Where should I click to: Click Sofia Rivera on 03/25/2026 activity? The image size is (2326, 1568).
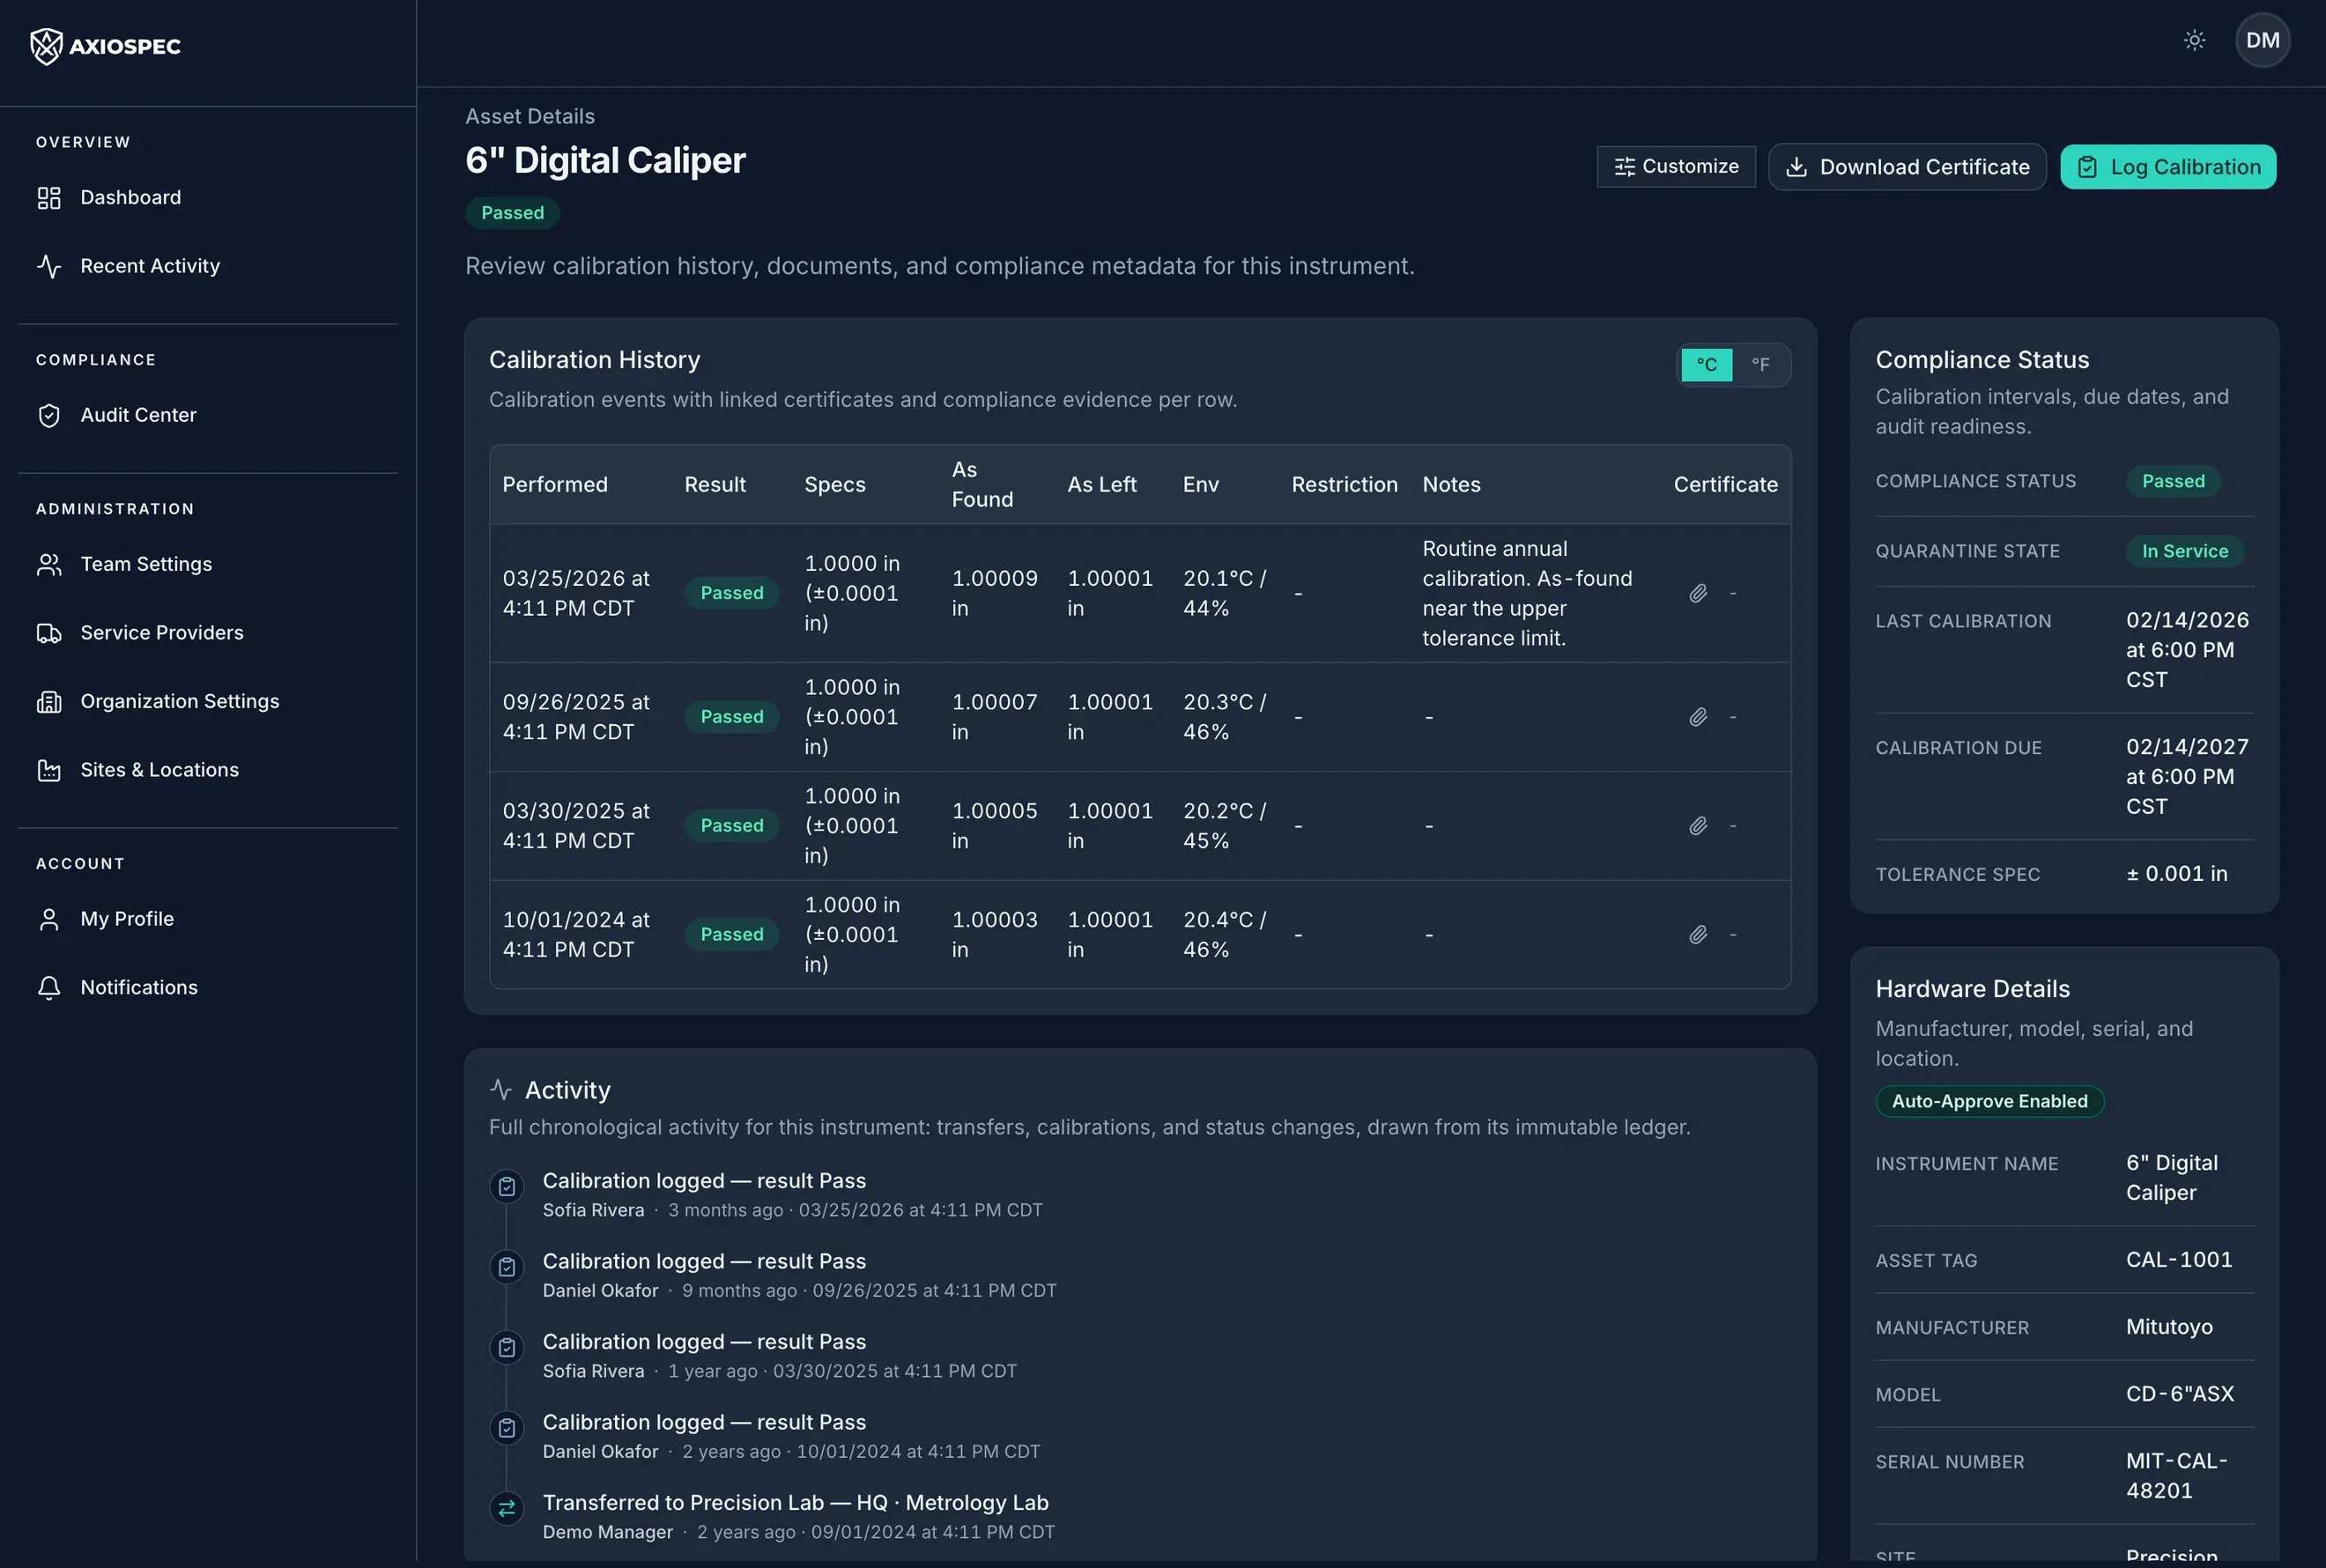[x=593, y=1211]
